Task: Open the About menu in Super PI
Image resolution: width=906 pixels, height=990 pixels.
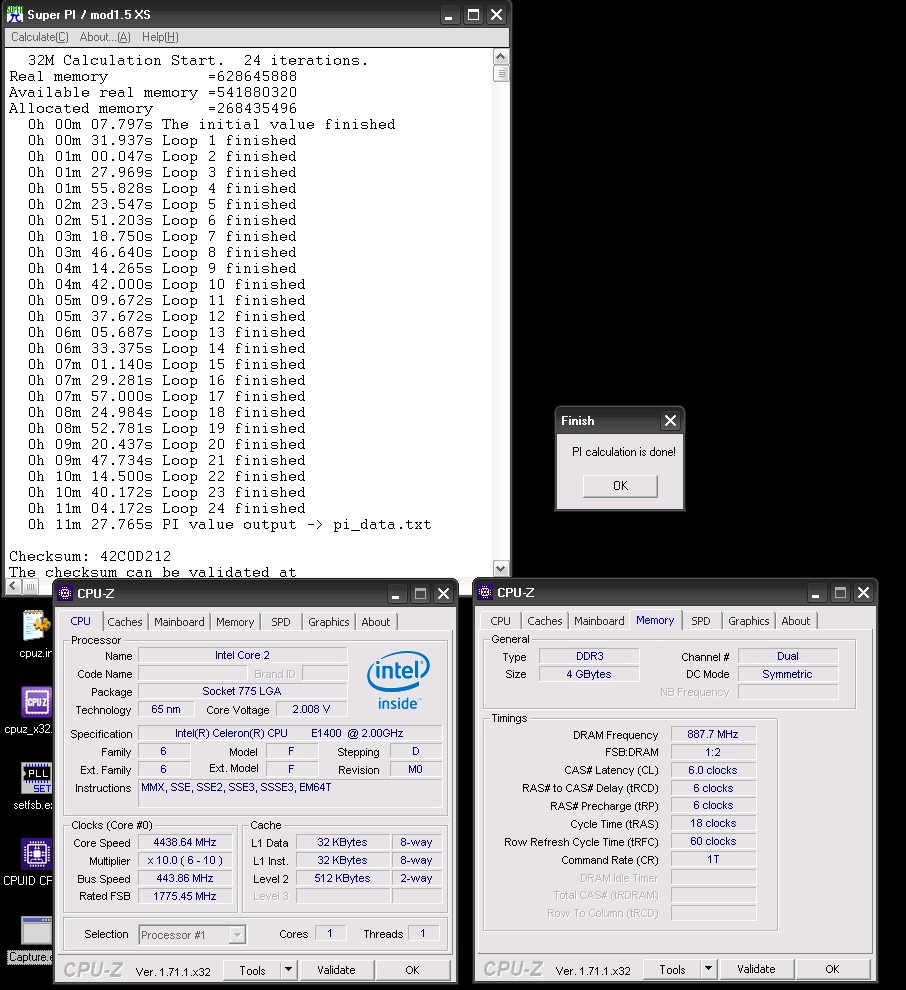Action: click(x=105, y=37)
